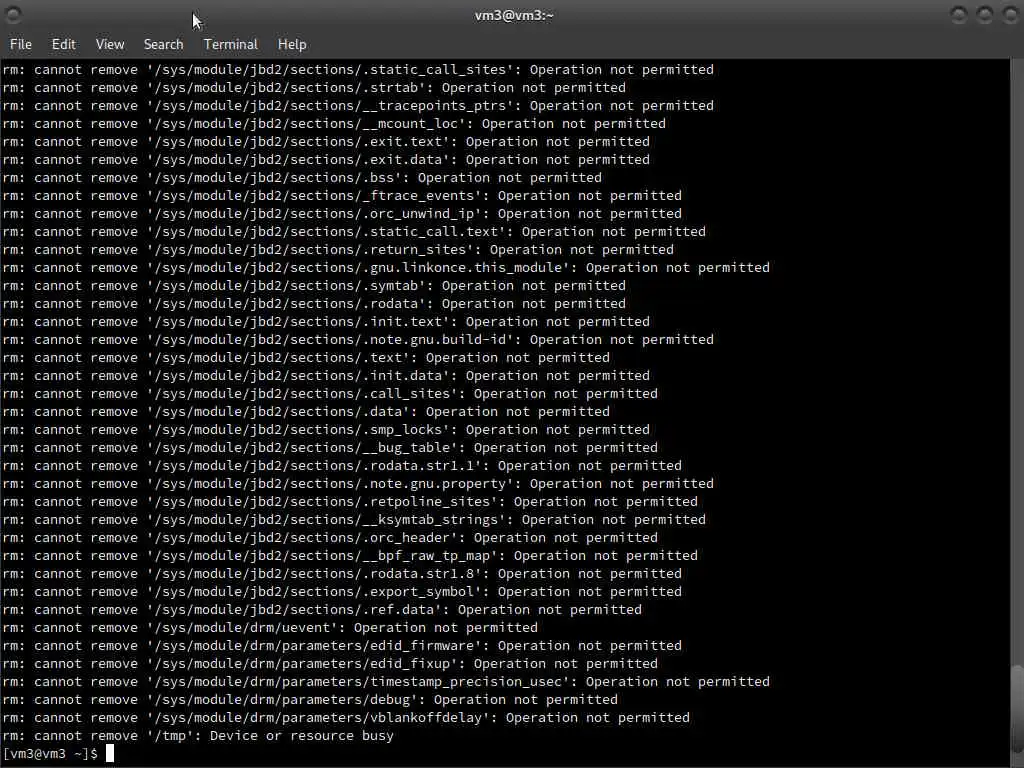Viewport: 1024px width, 768px height.
Task: Click the '_ftrace_events' error line
Action: (x=342, y=195)
